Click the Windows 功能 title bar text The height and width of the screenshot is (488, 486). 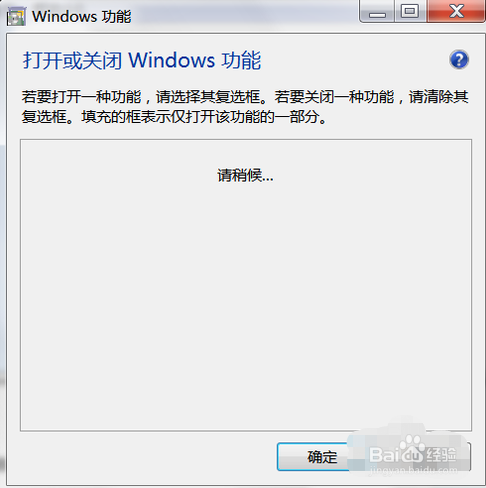[x=82, y=17]
